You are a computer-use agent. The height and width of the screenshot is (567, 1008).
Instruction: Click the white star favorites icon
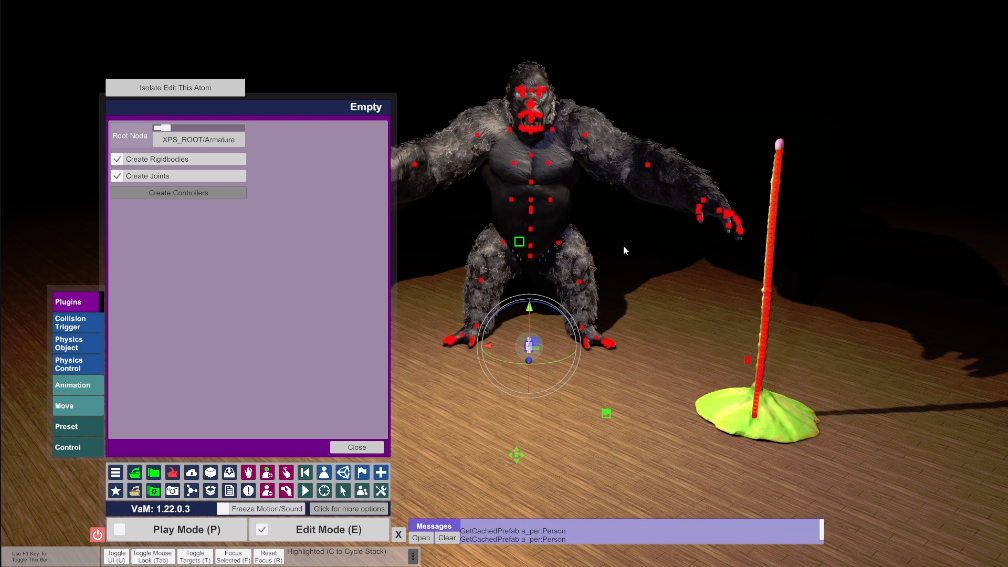tap(115, 490)
